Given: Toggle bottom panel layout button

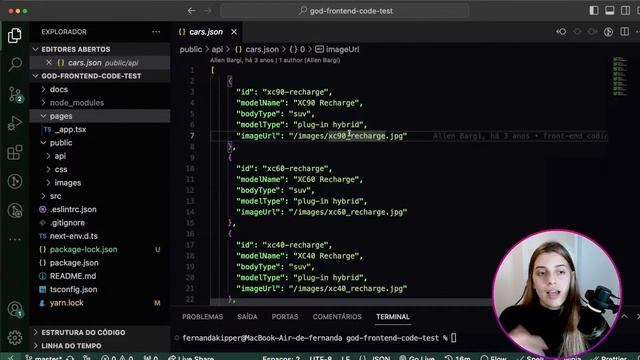Looking at the screenshot, I should click(x=609, y=11).
